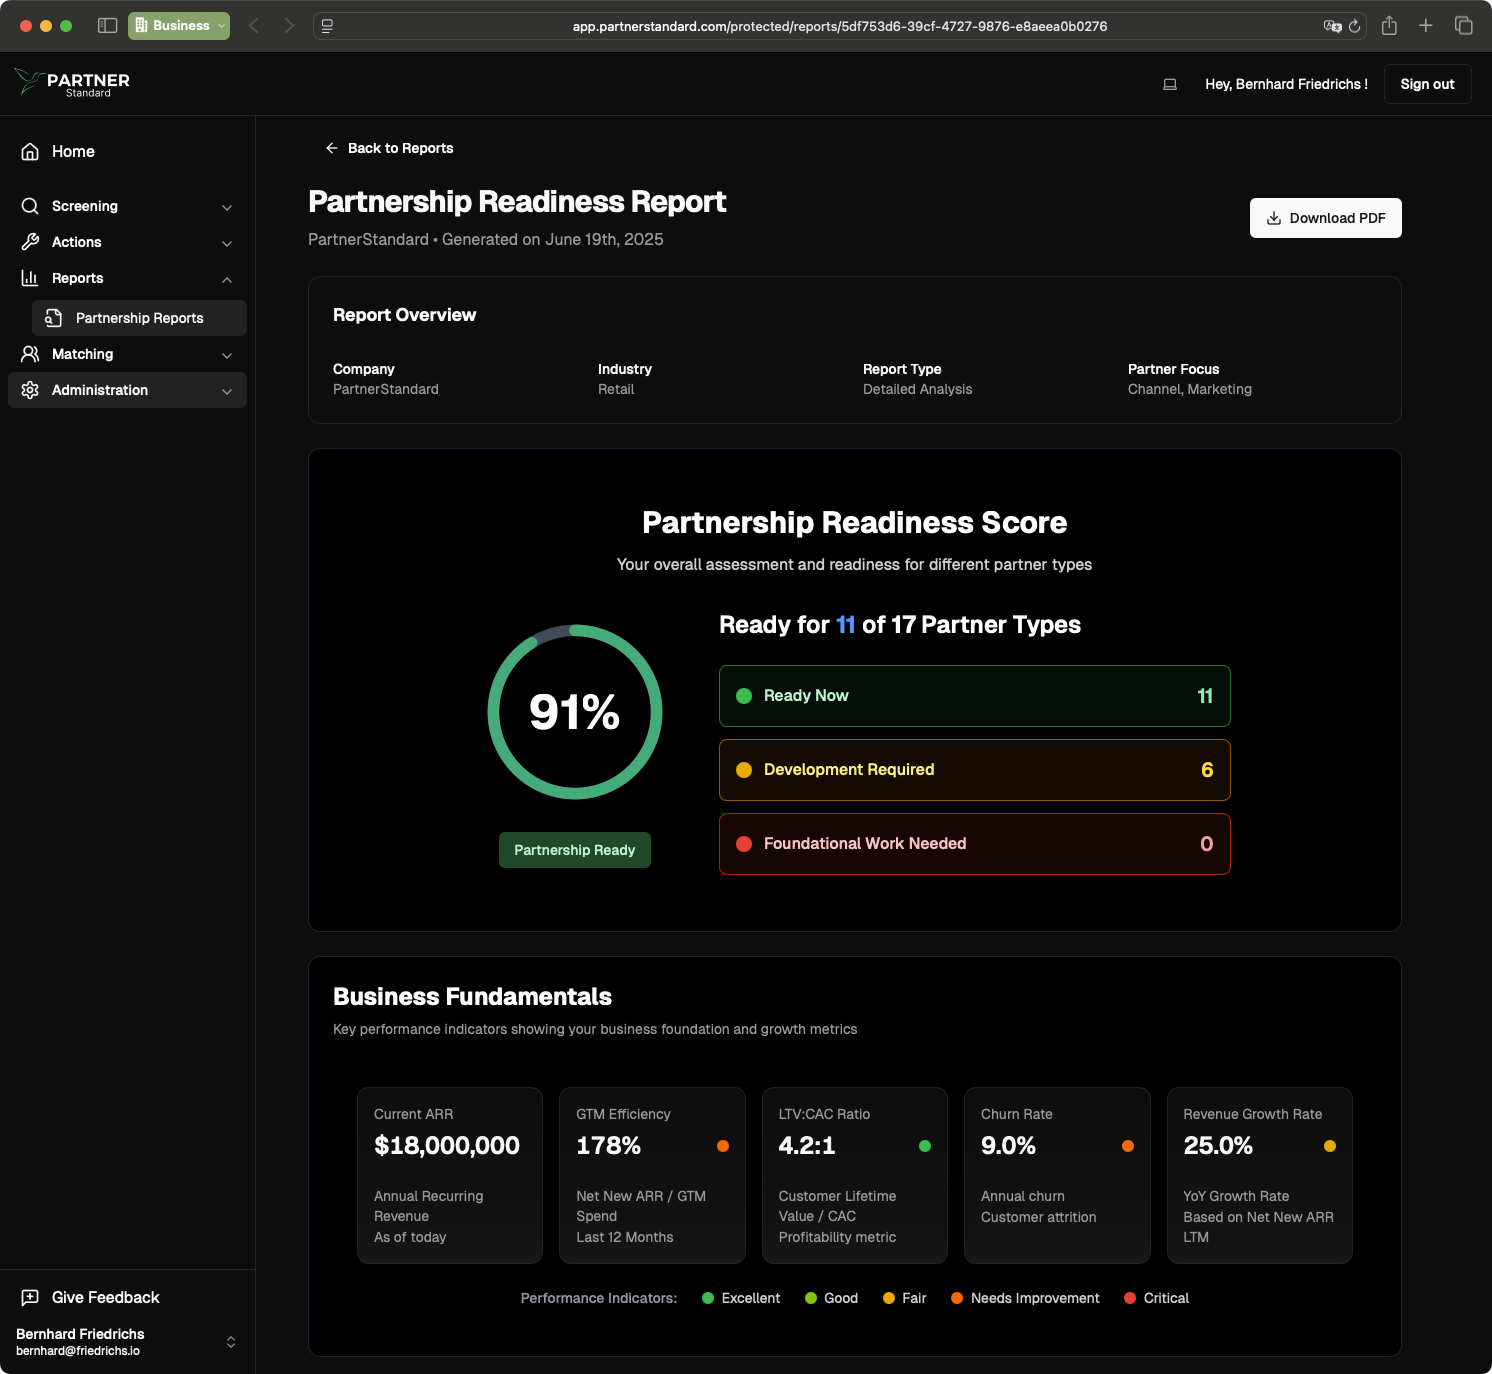Open Partnership Reports in sidebar
The image size is (1492, 1374).
point(139,318)
